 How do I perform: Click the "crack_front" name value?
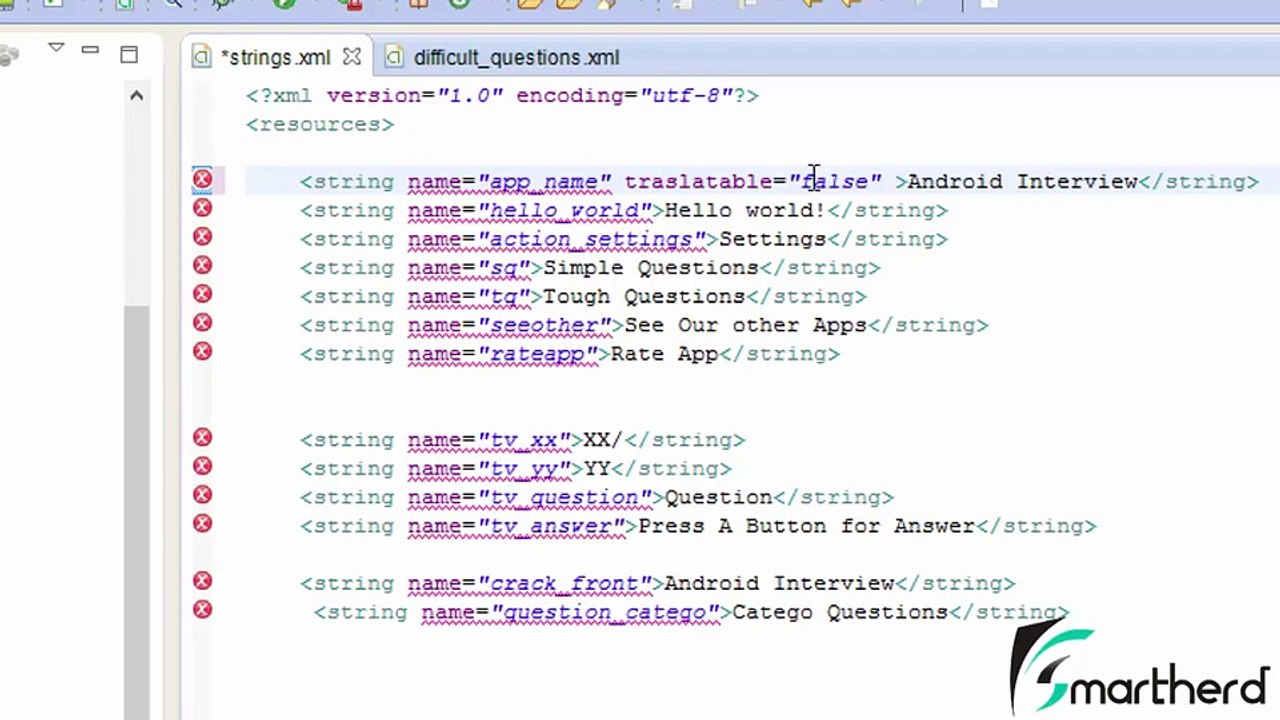[565, 584]
